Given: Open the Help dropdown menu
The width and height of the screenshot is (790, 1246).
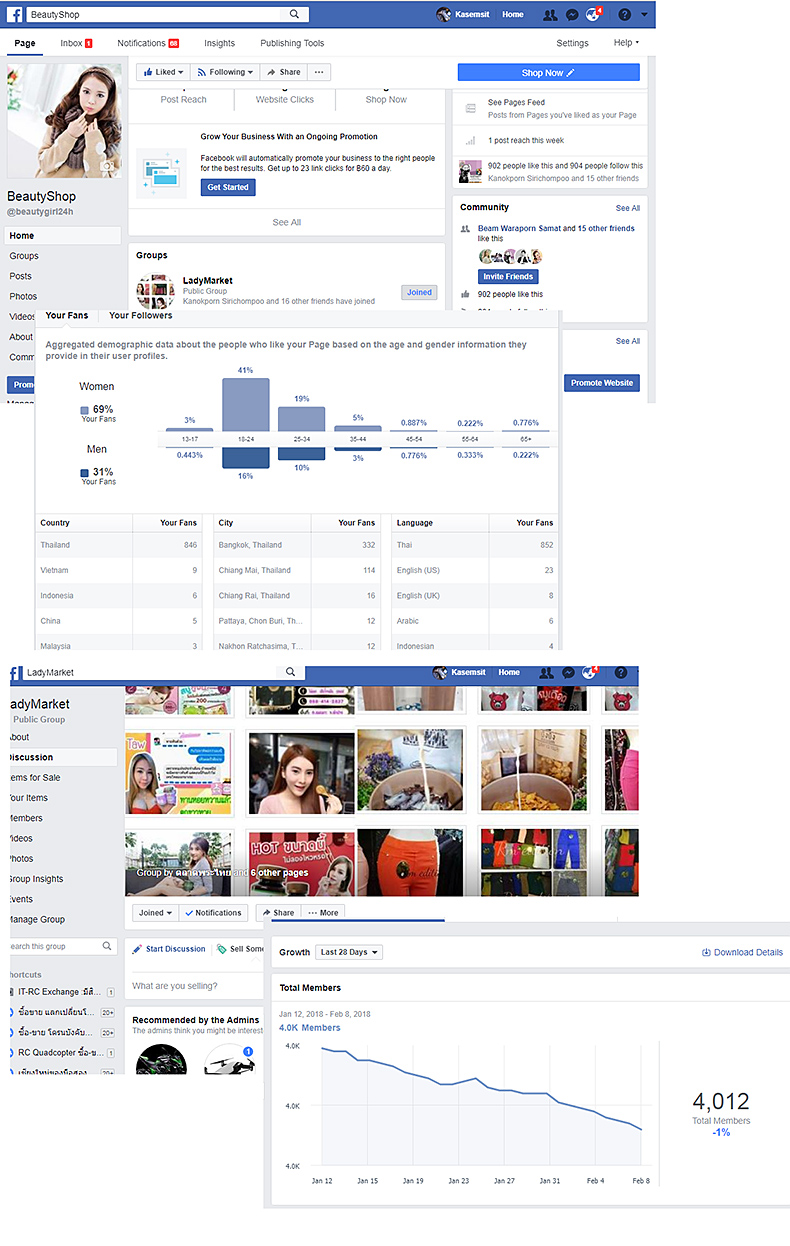Looking at the screenshot, I should [626, 43].
